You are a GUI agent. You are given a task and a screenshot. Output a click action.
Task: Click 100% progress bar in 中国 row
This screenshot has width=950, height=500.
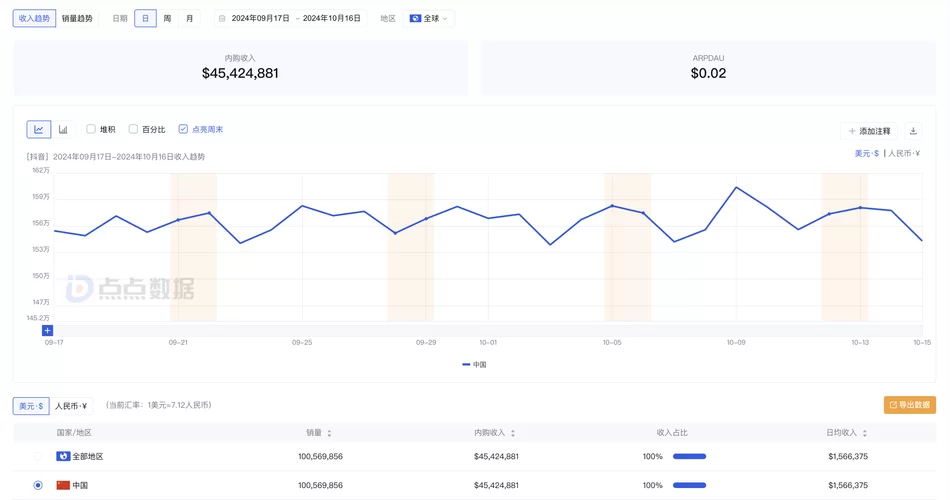point(689,485)
